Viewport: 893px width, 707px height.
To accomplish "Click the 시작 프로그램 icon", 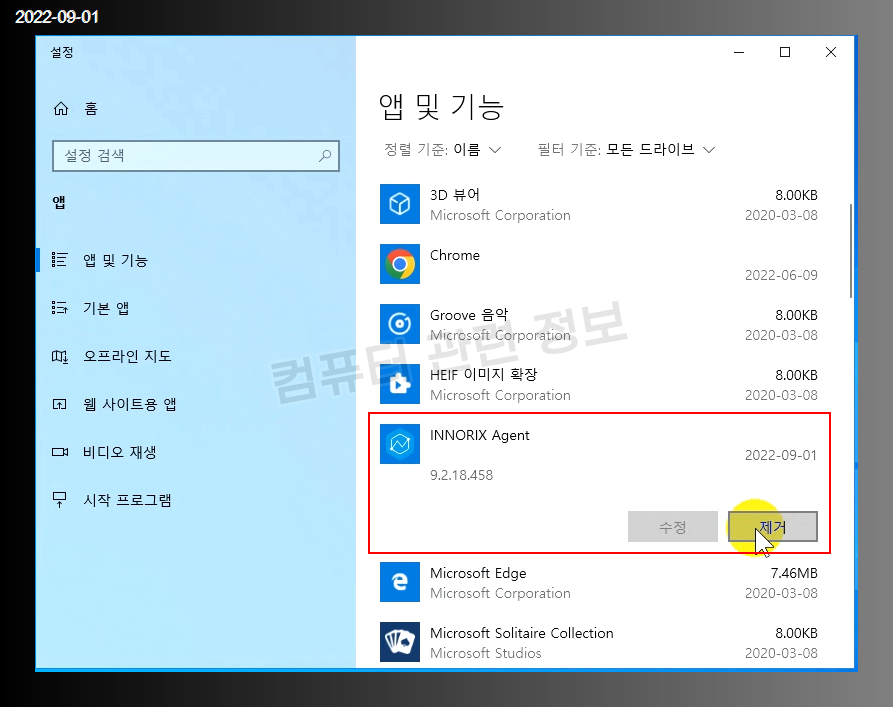I will point(60,500).
